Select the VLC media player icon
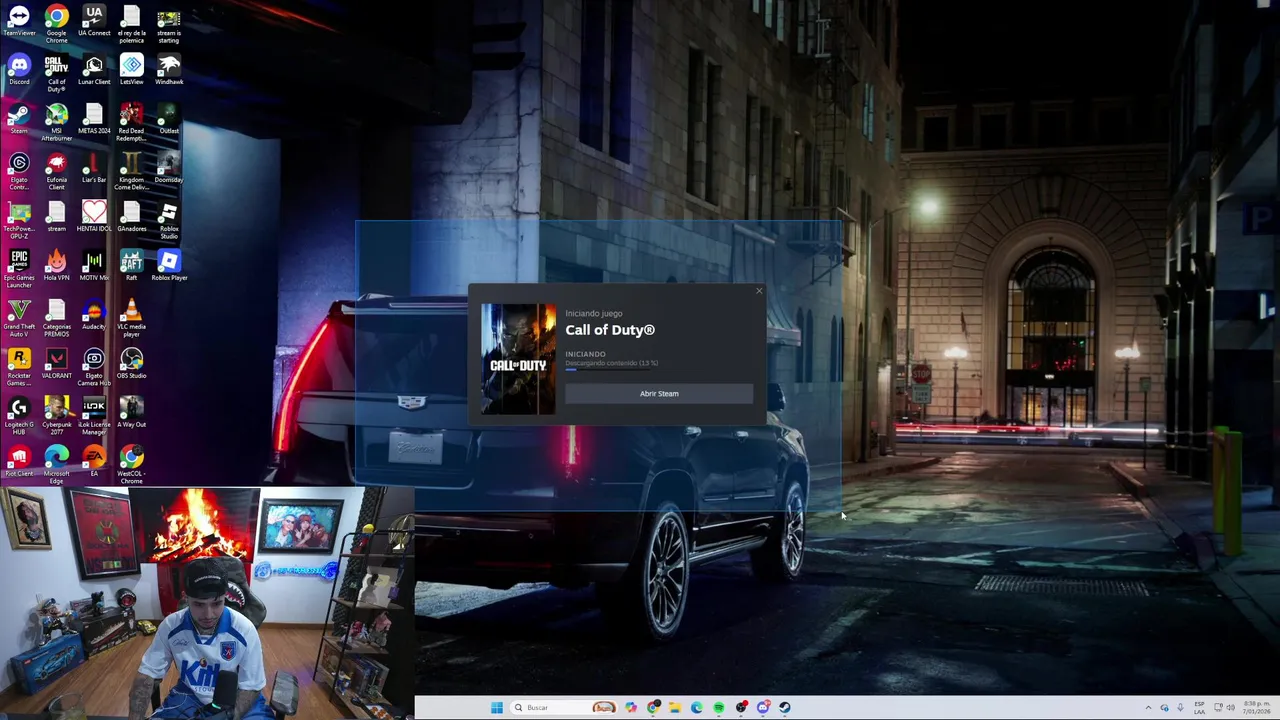The height and width of the screenshot is (720, 1280). 132,318
